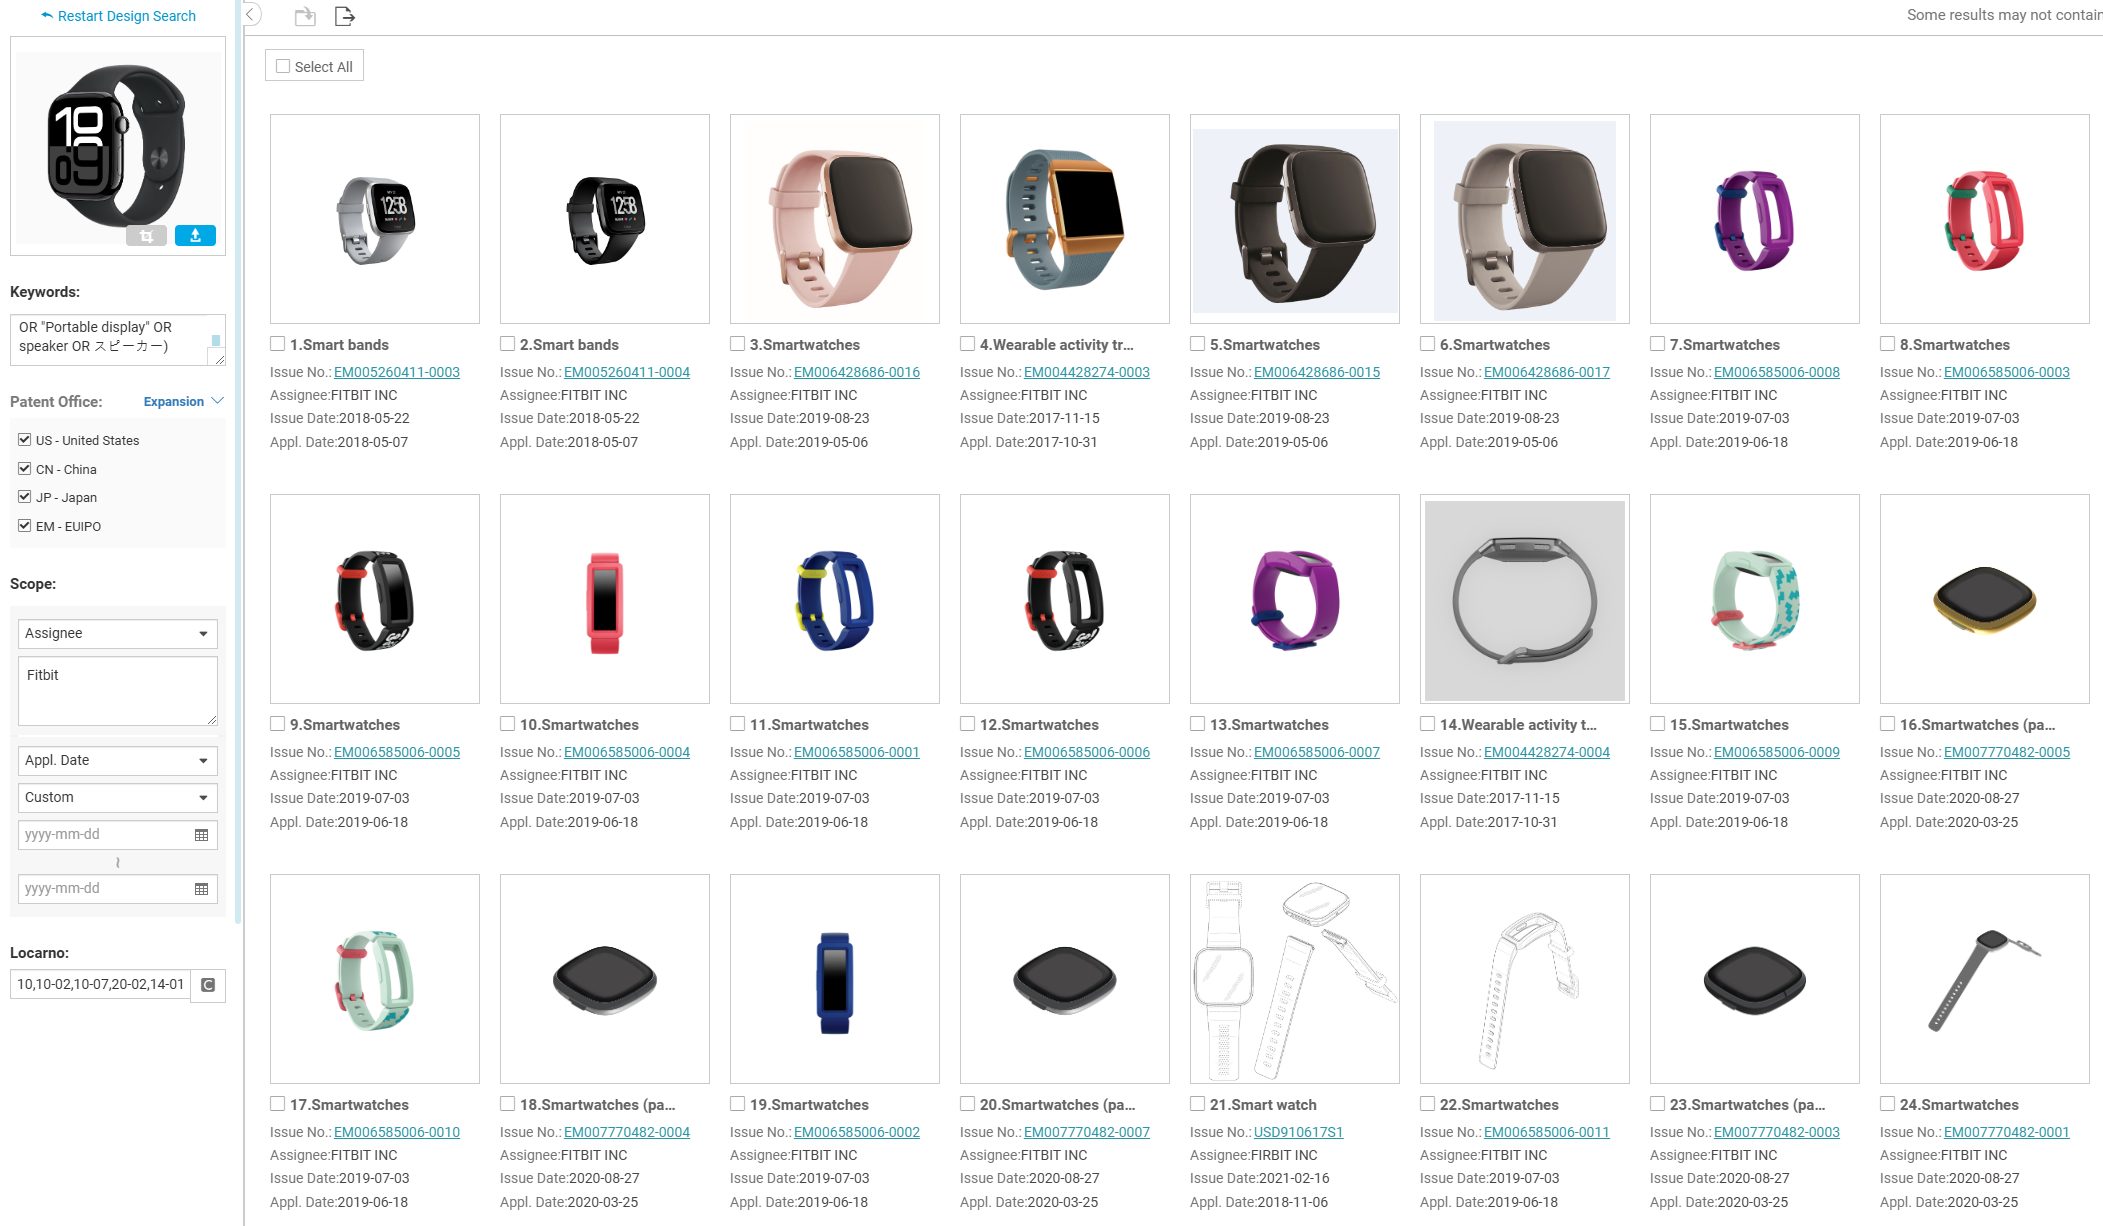2103x1226 pixels.
Task: Open the end date calendar picker icon
Action: tap(201, 889)
